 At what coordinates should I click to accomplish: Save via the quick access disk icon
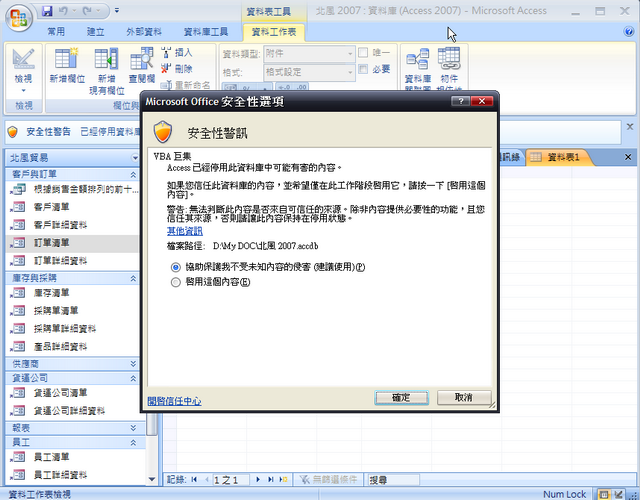[x=47, y=11]
